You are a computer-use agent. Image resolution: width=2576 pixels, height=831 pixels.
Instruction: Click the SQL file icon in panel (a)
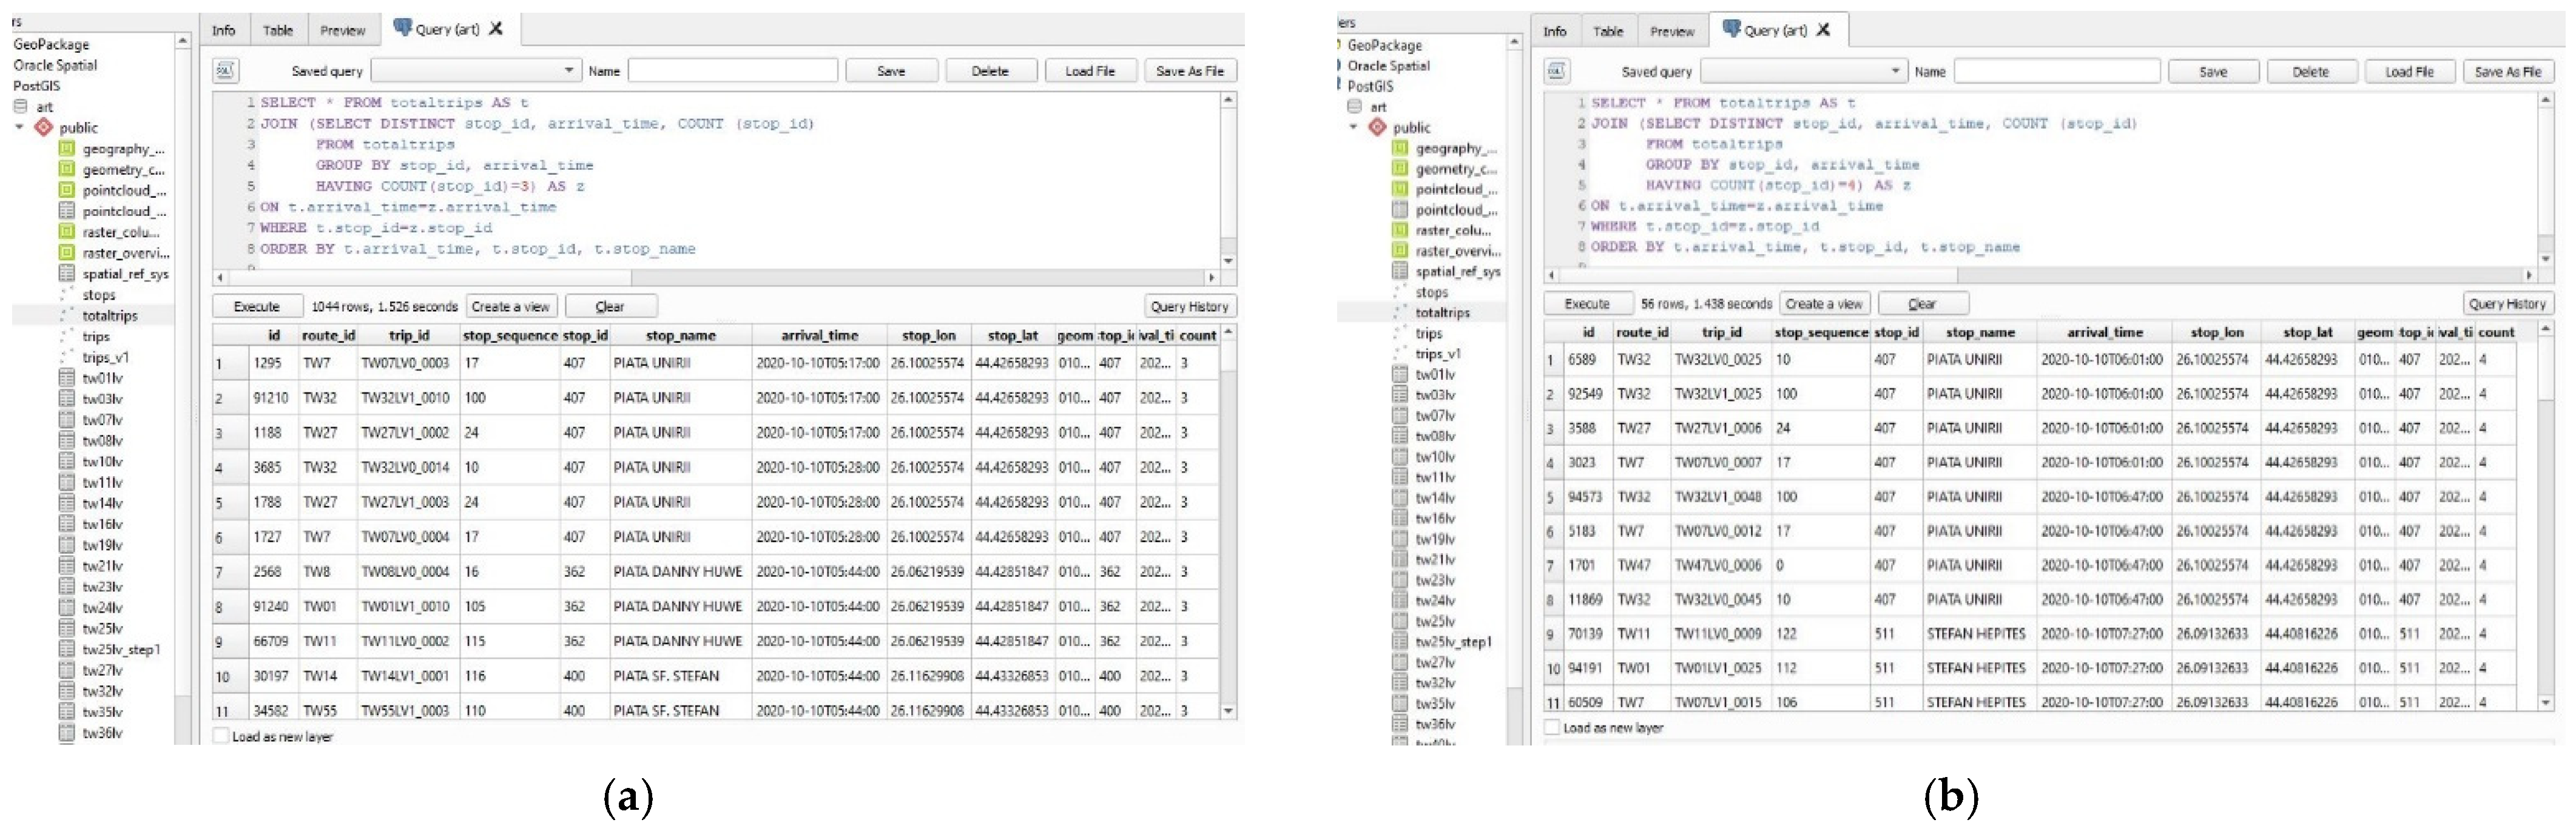point(225,71)
